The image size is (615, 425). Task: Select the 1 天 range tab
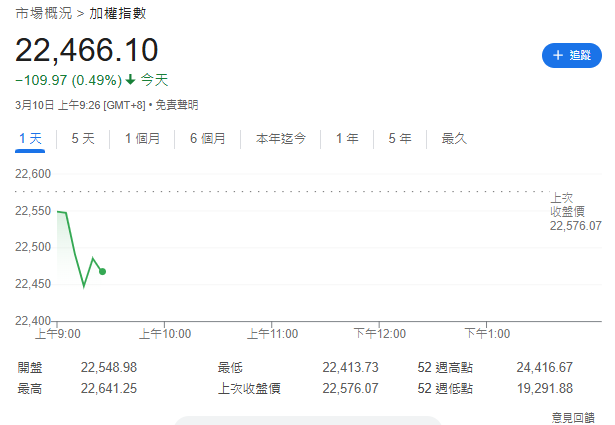30,138
